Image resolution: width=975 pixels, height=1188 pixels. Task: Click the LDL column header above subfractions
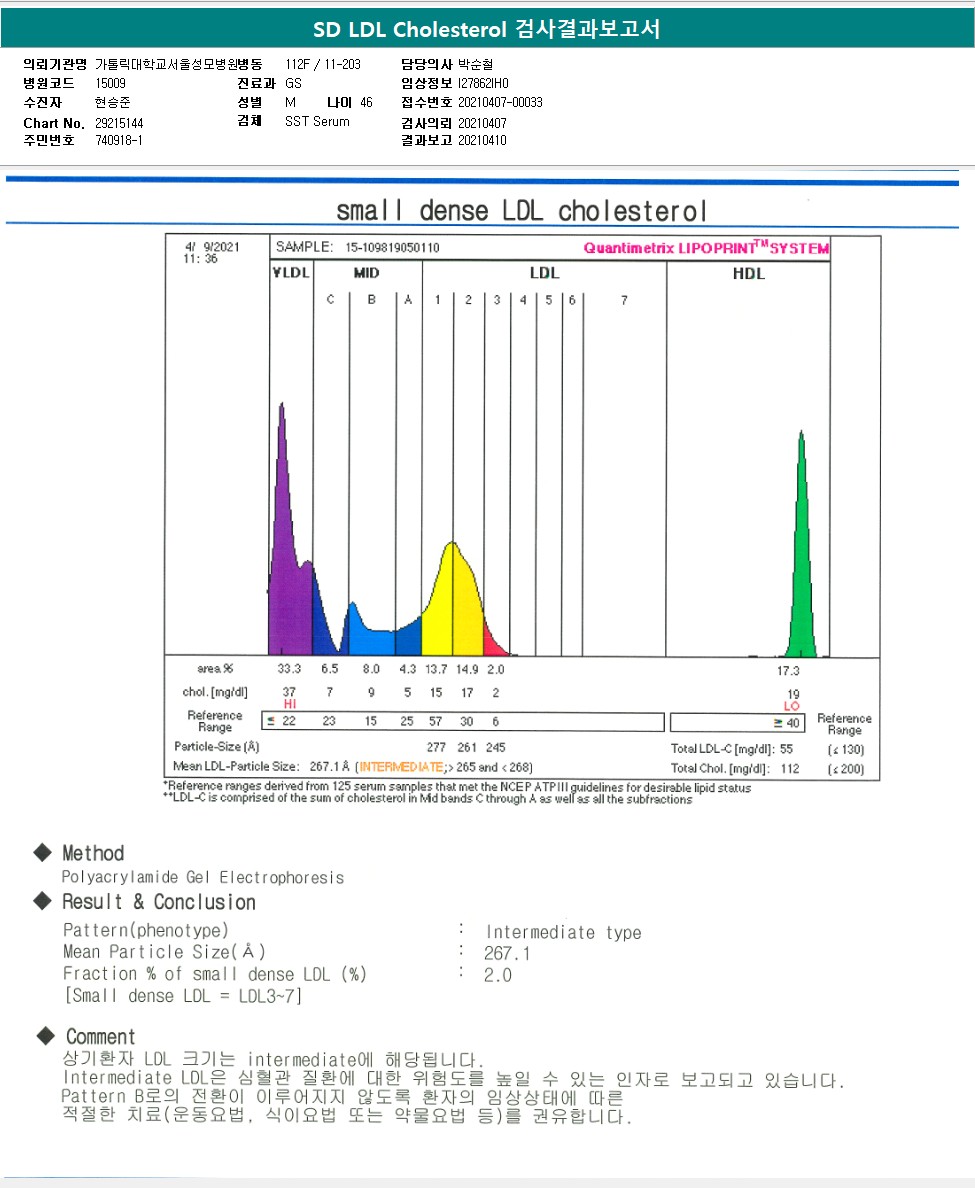tap(544, 273)
